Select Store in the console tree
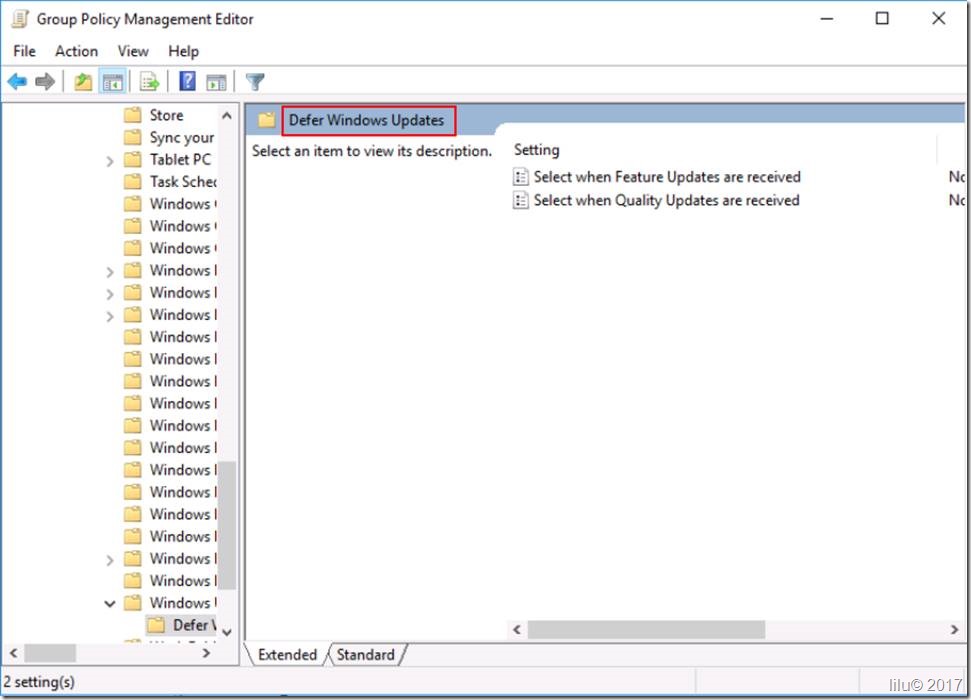The height and width of the screenshot is (700, 971). pos(166,115)
